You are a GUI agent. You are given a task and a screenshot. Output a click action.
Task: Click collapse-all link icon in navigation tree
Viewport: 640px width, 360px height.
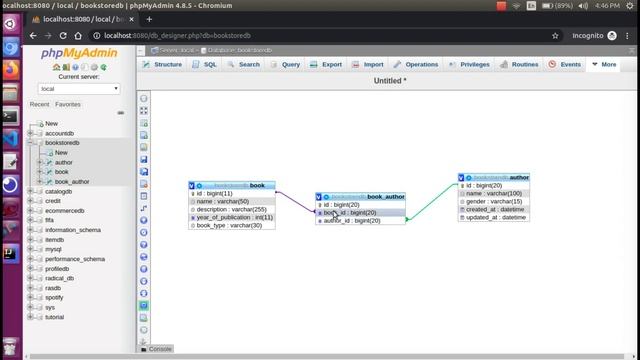pyautogui.click(x=121, y=113)
